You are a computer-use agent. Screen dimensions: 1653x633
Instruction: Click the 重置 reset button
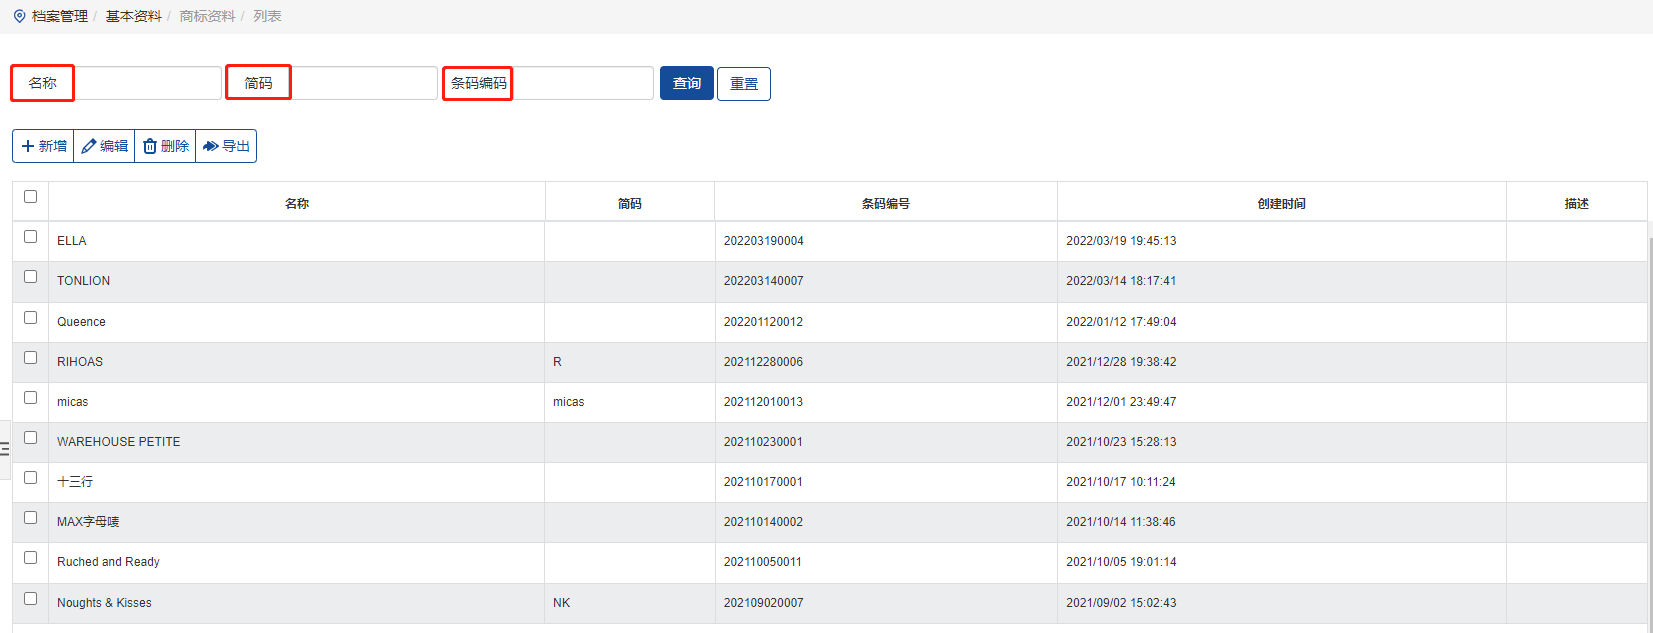tap(743, 84)
